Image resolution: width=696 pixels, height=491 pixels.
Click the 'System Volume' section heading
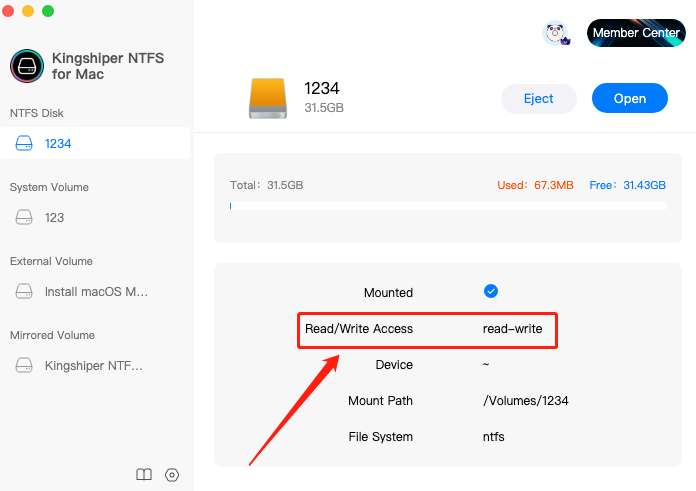[x=49, y=187]
